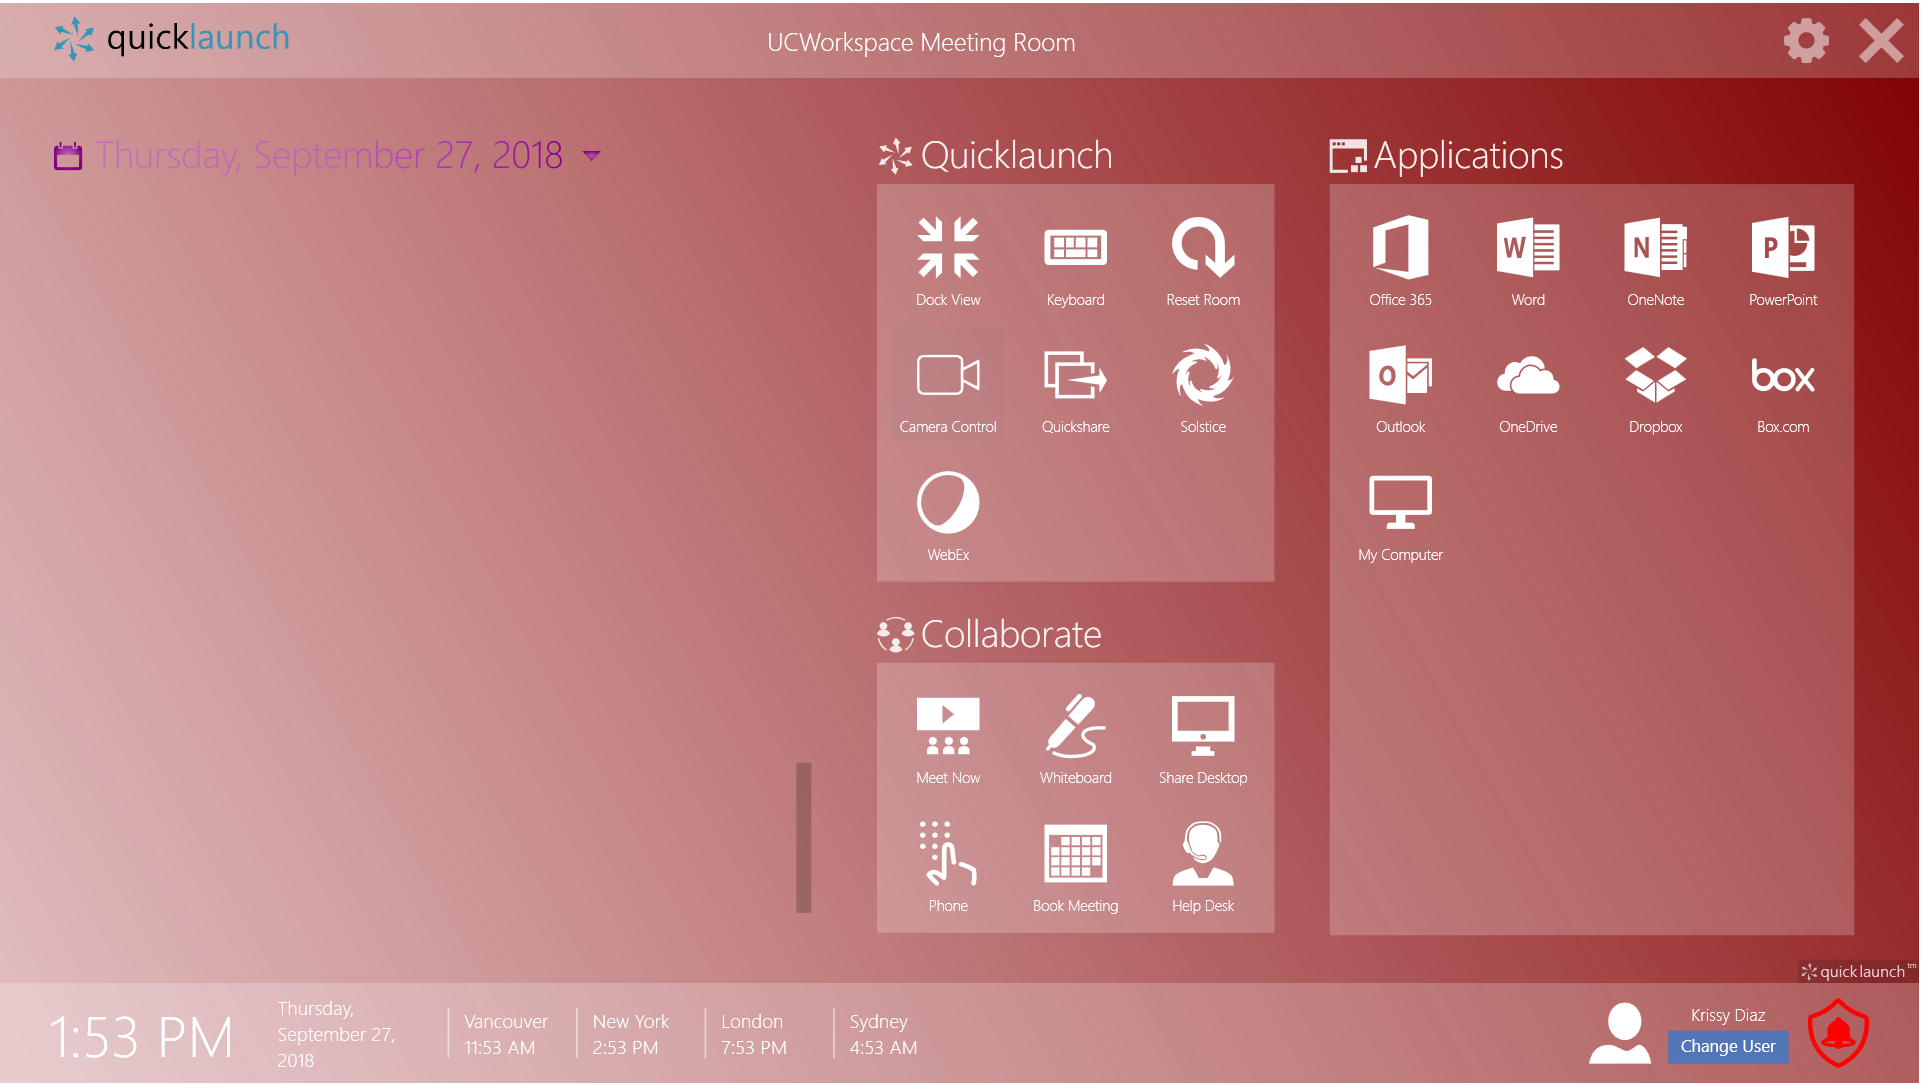Open the Dock View tile

(x=948, y=260)
